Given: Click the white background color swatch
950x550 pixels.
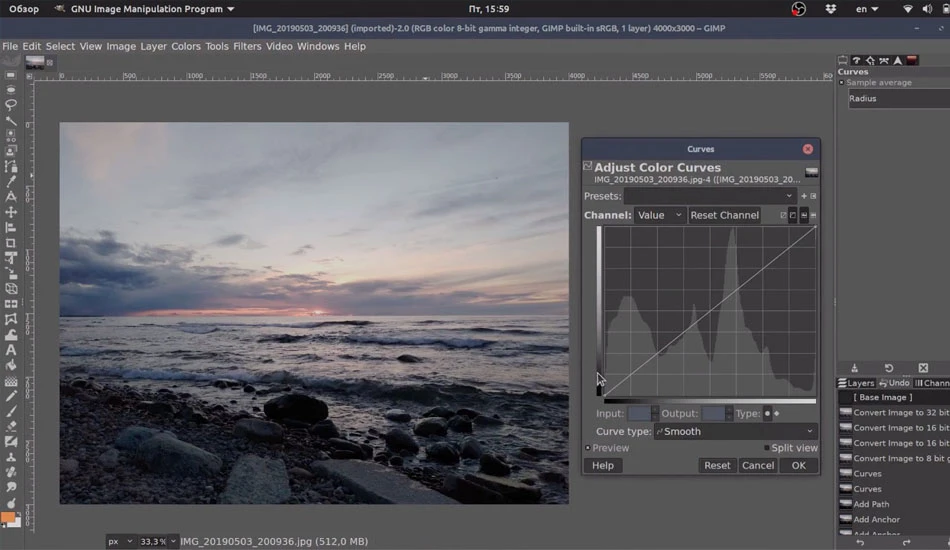Looking at the screenshot, I should [16, 522].
